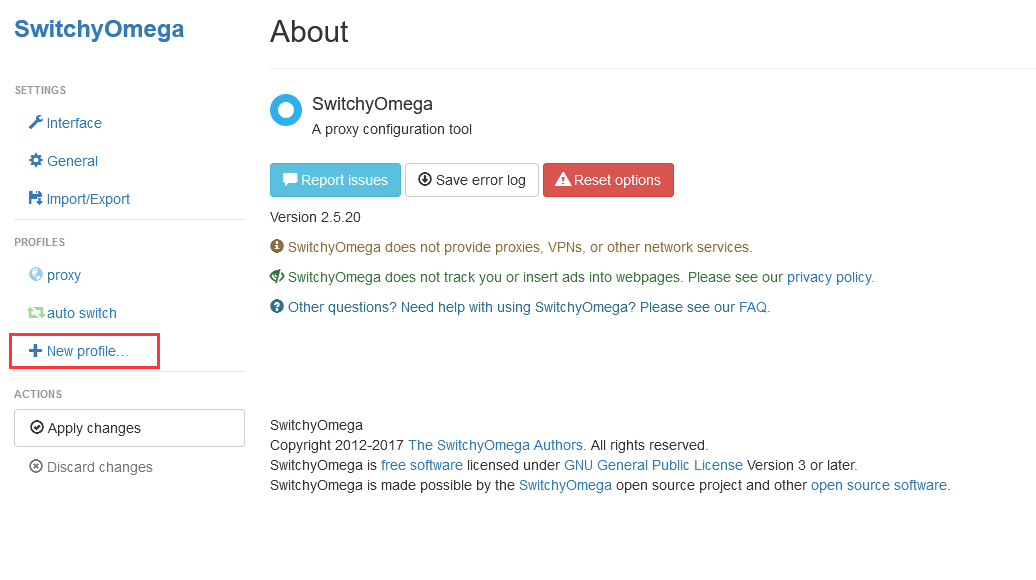Click the green arrows icon beside auto switch
The image size is (1036, 580).
(36, 312)
